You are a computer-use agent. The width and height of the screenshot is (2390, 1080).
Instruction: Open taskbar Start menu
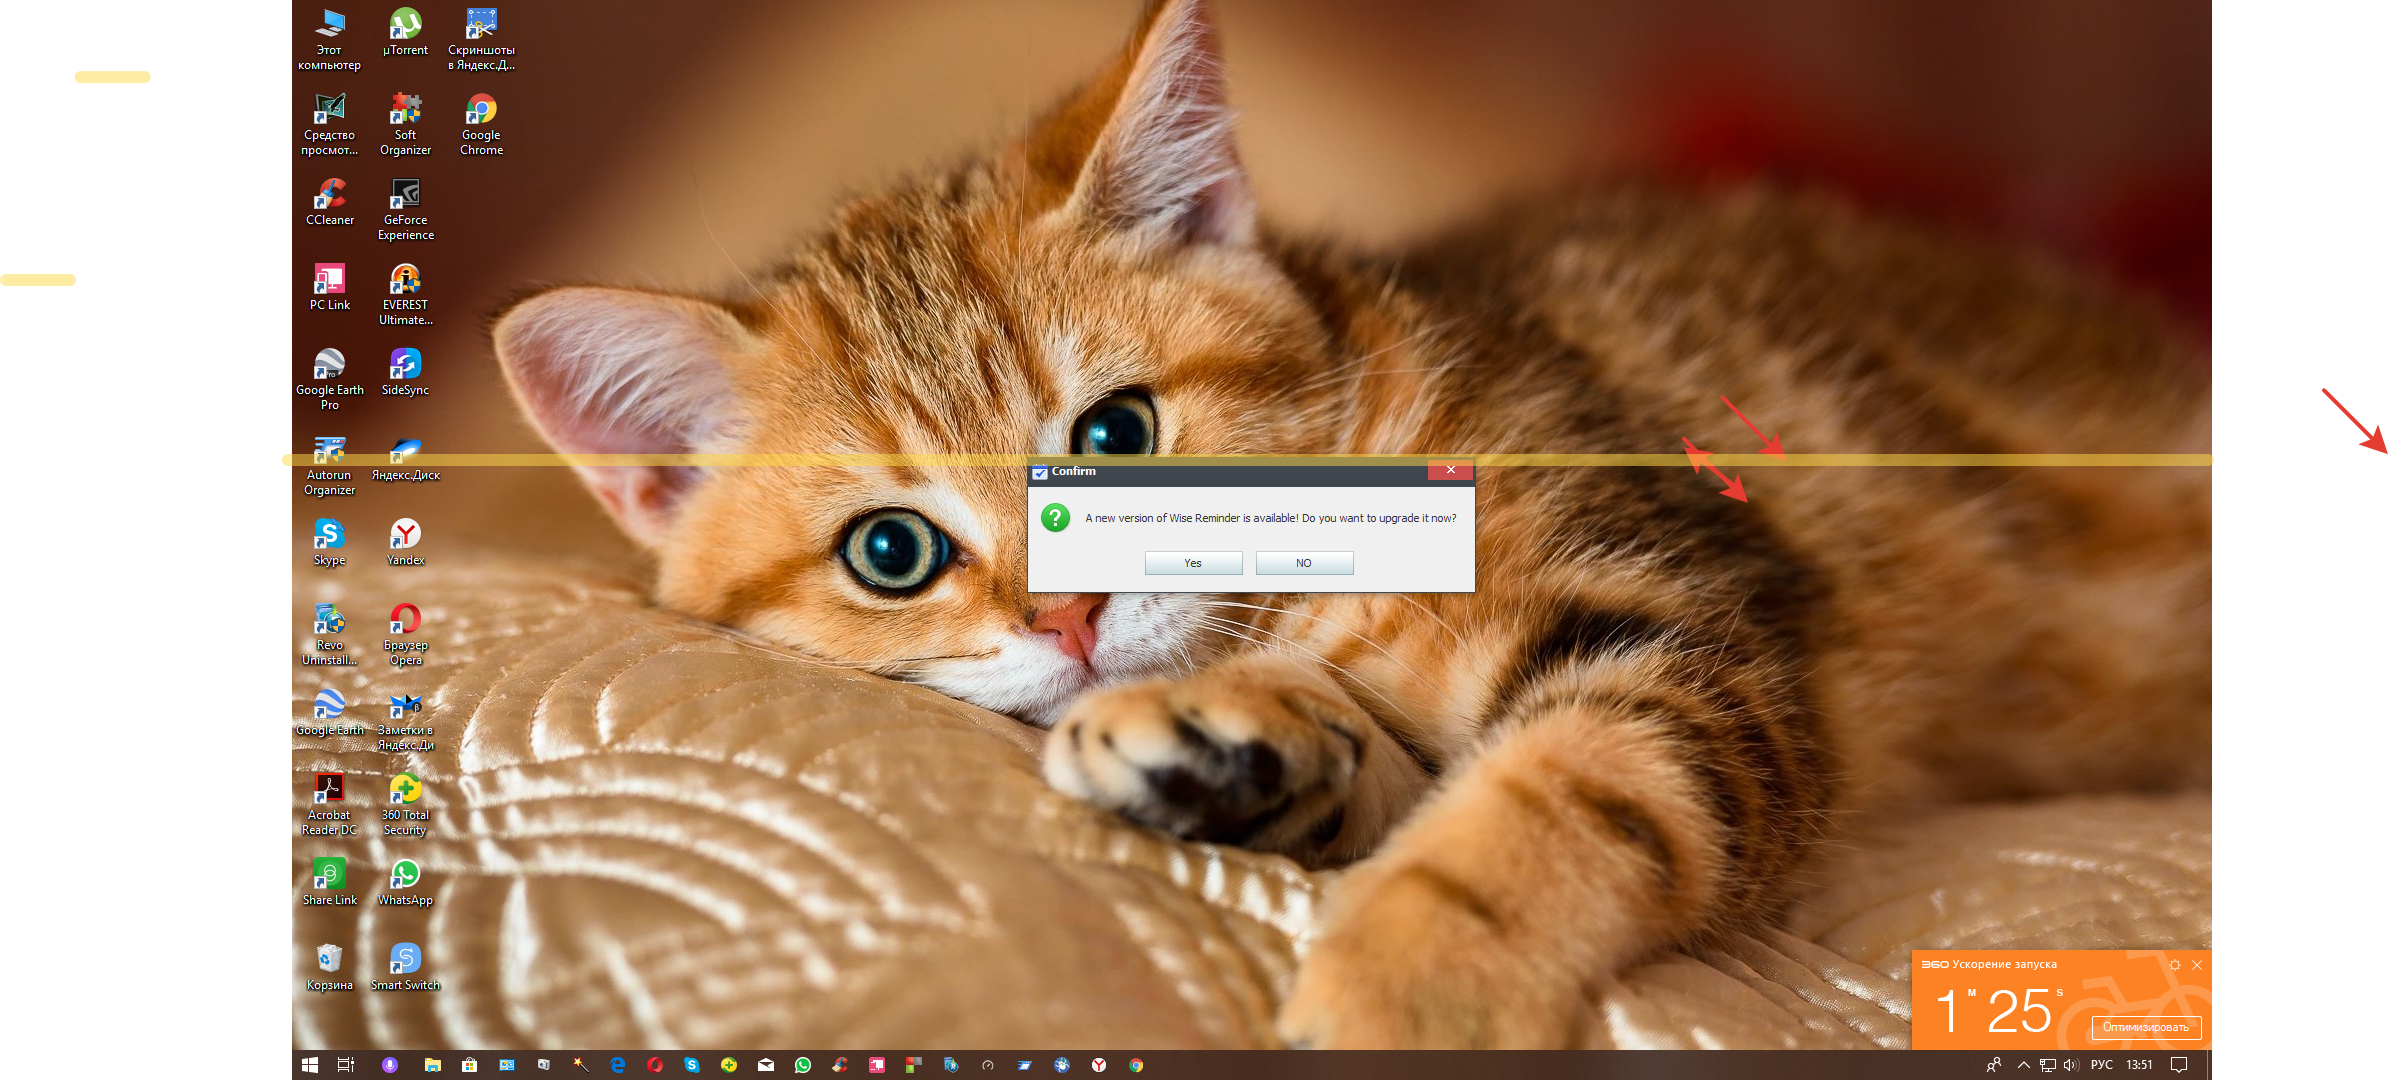coord(305,1065)
